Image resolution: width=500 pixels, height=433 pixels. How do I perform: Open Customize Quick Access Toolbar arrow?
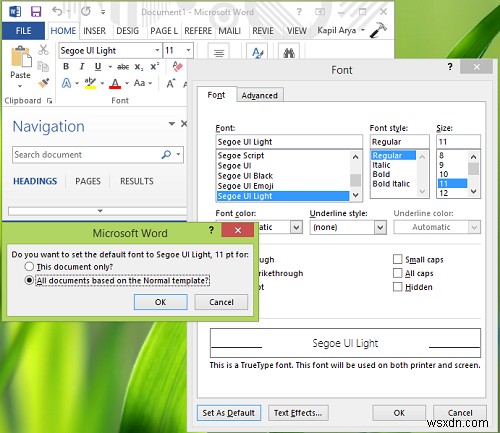[103, 12]
